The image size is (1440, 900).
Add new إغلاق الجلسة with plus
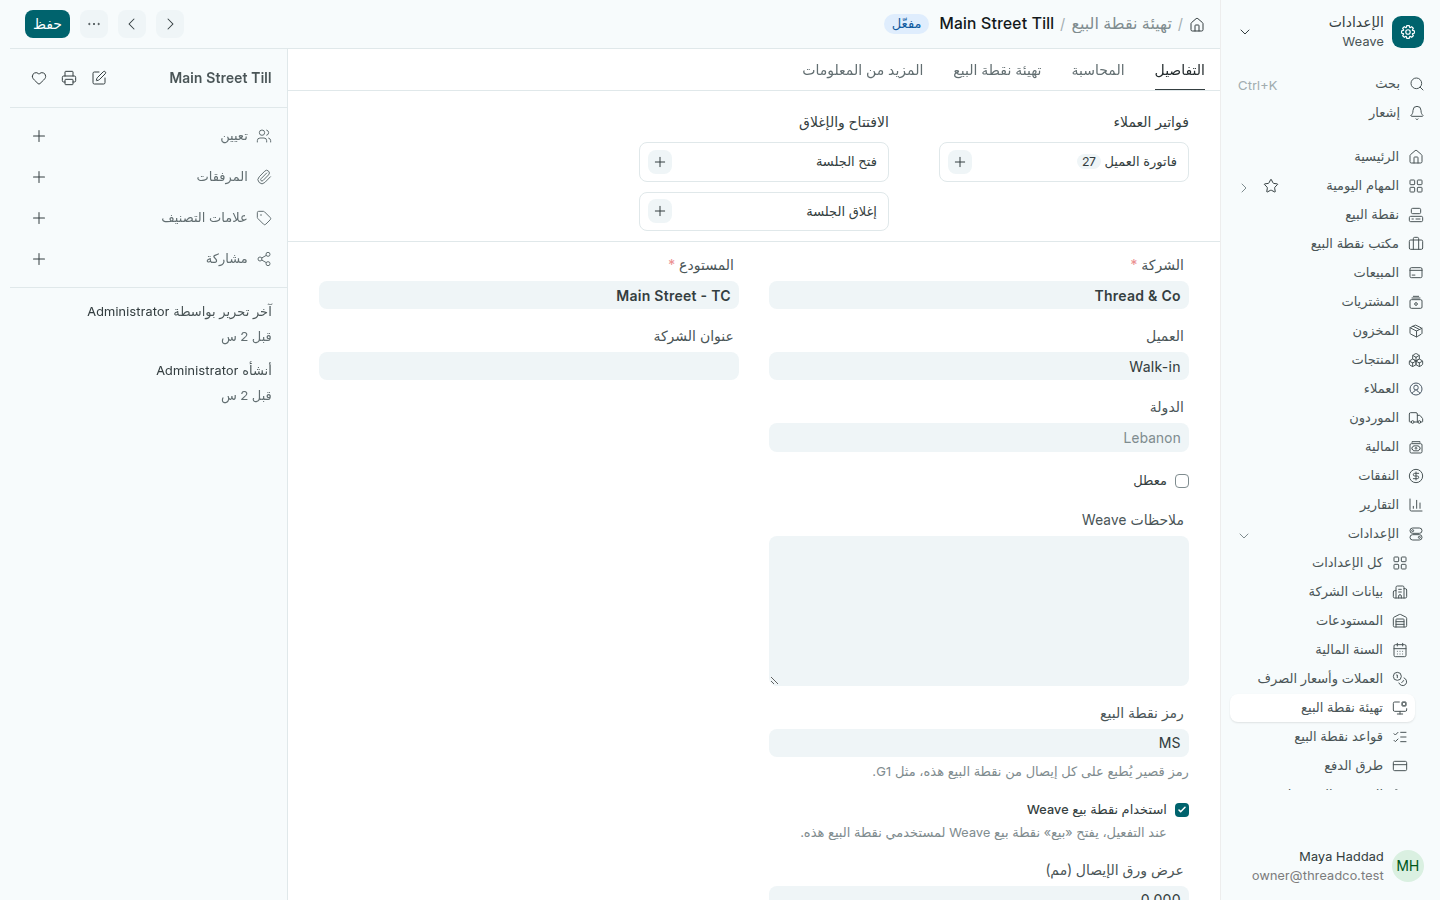point(660,211)
